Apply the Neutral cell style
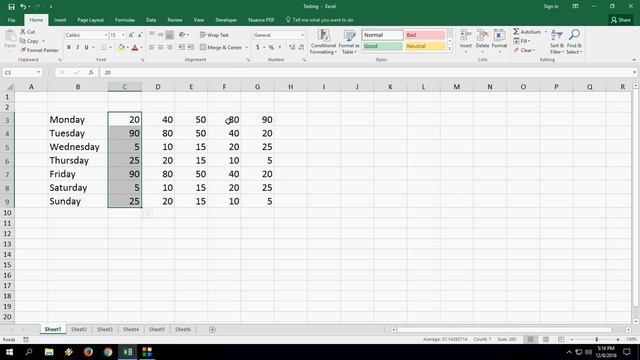640x360 pixels. [x=425, y=46]
